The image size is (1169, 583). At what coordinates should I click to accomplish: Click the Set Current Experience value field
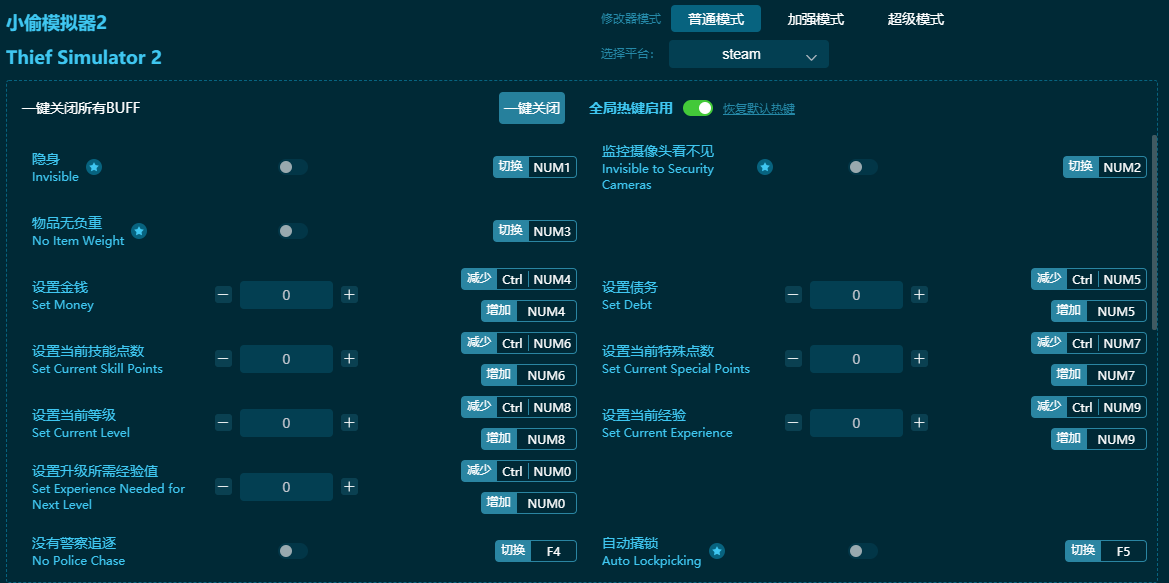click(x=856, y=423)
